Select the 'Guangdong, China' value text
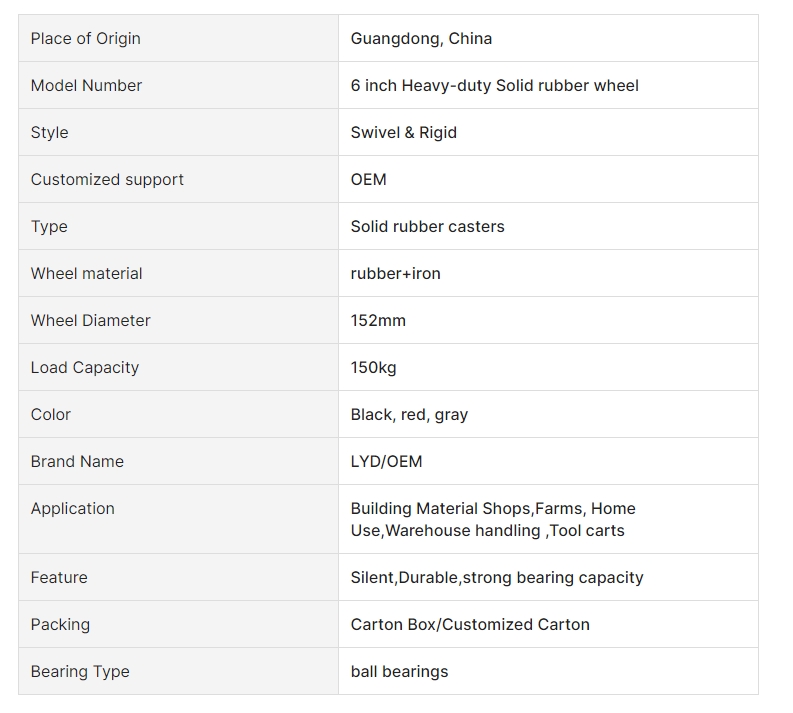Viewport: 793px width, 713px height. coord(421,38)
